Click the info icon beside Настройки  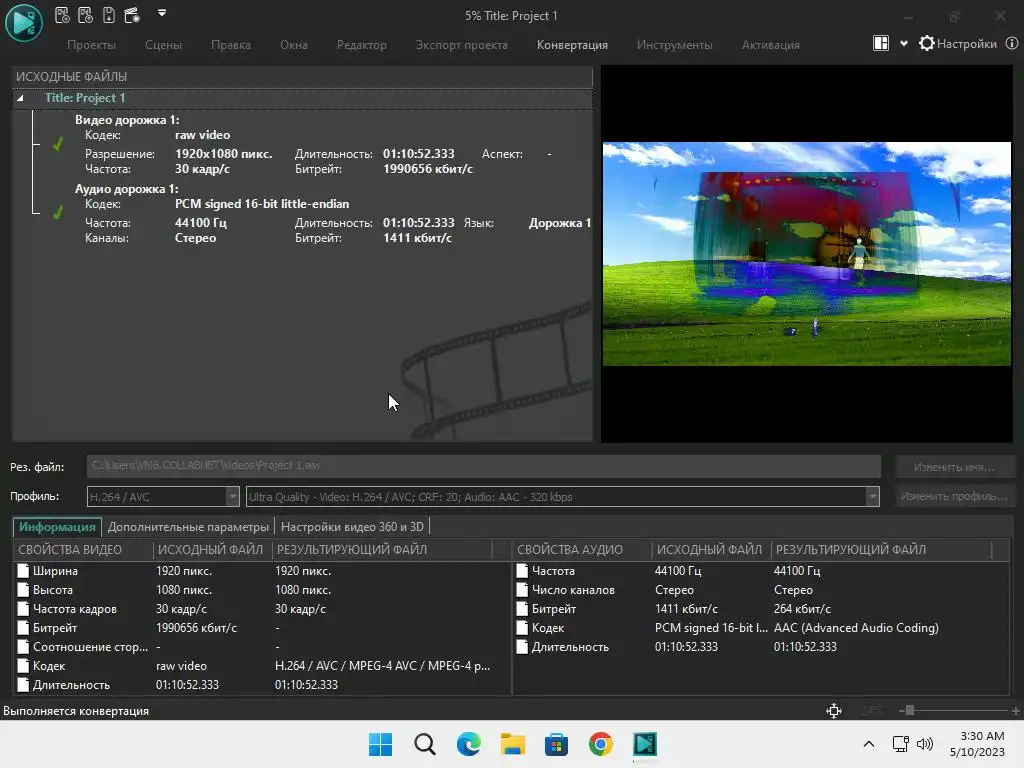(1012, 44)
